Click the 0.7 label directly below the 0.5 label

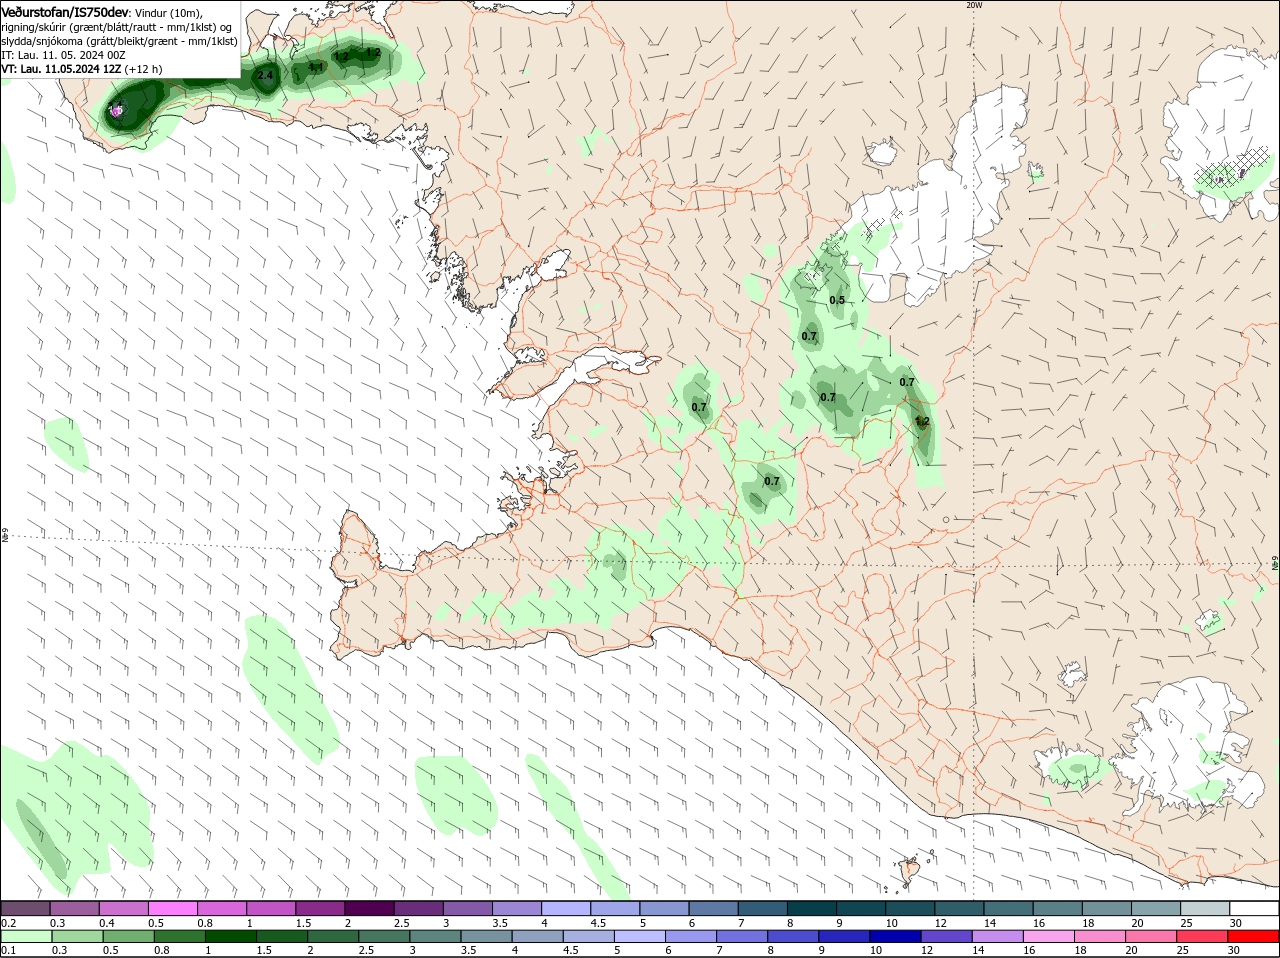coord(810,336)
